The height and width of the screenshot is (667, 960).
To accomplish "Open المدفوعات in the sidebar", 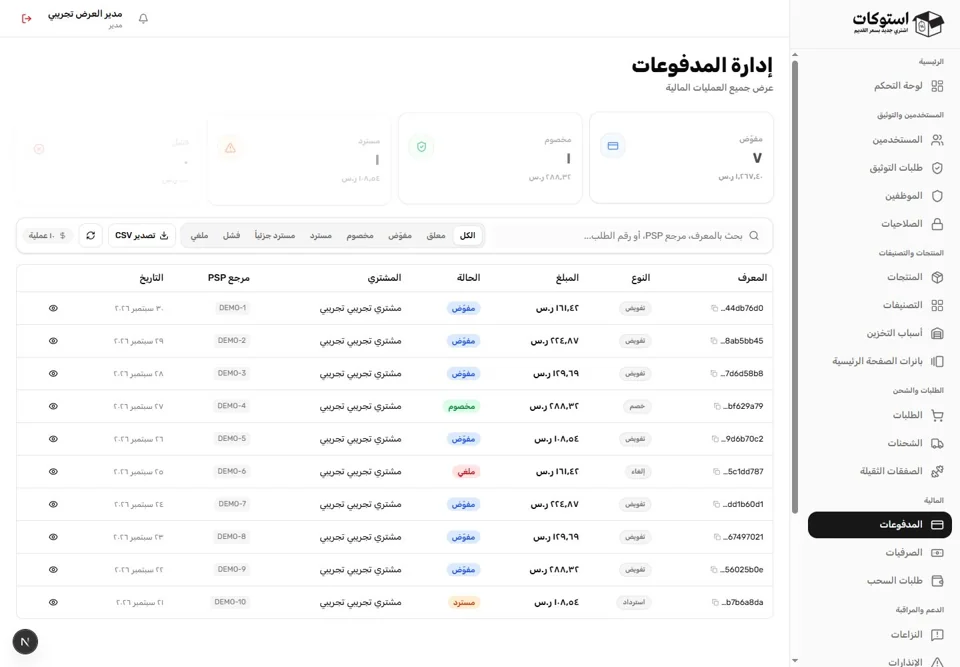I will 880,525.
